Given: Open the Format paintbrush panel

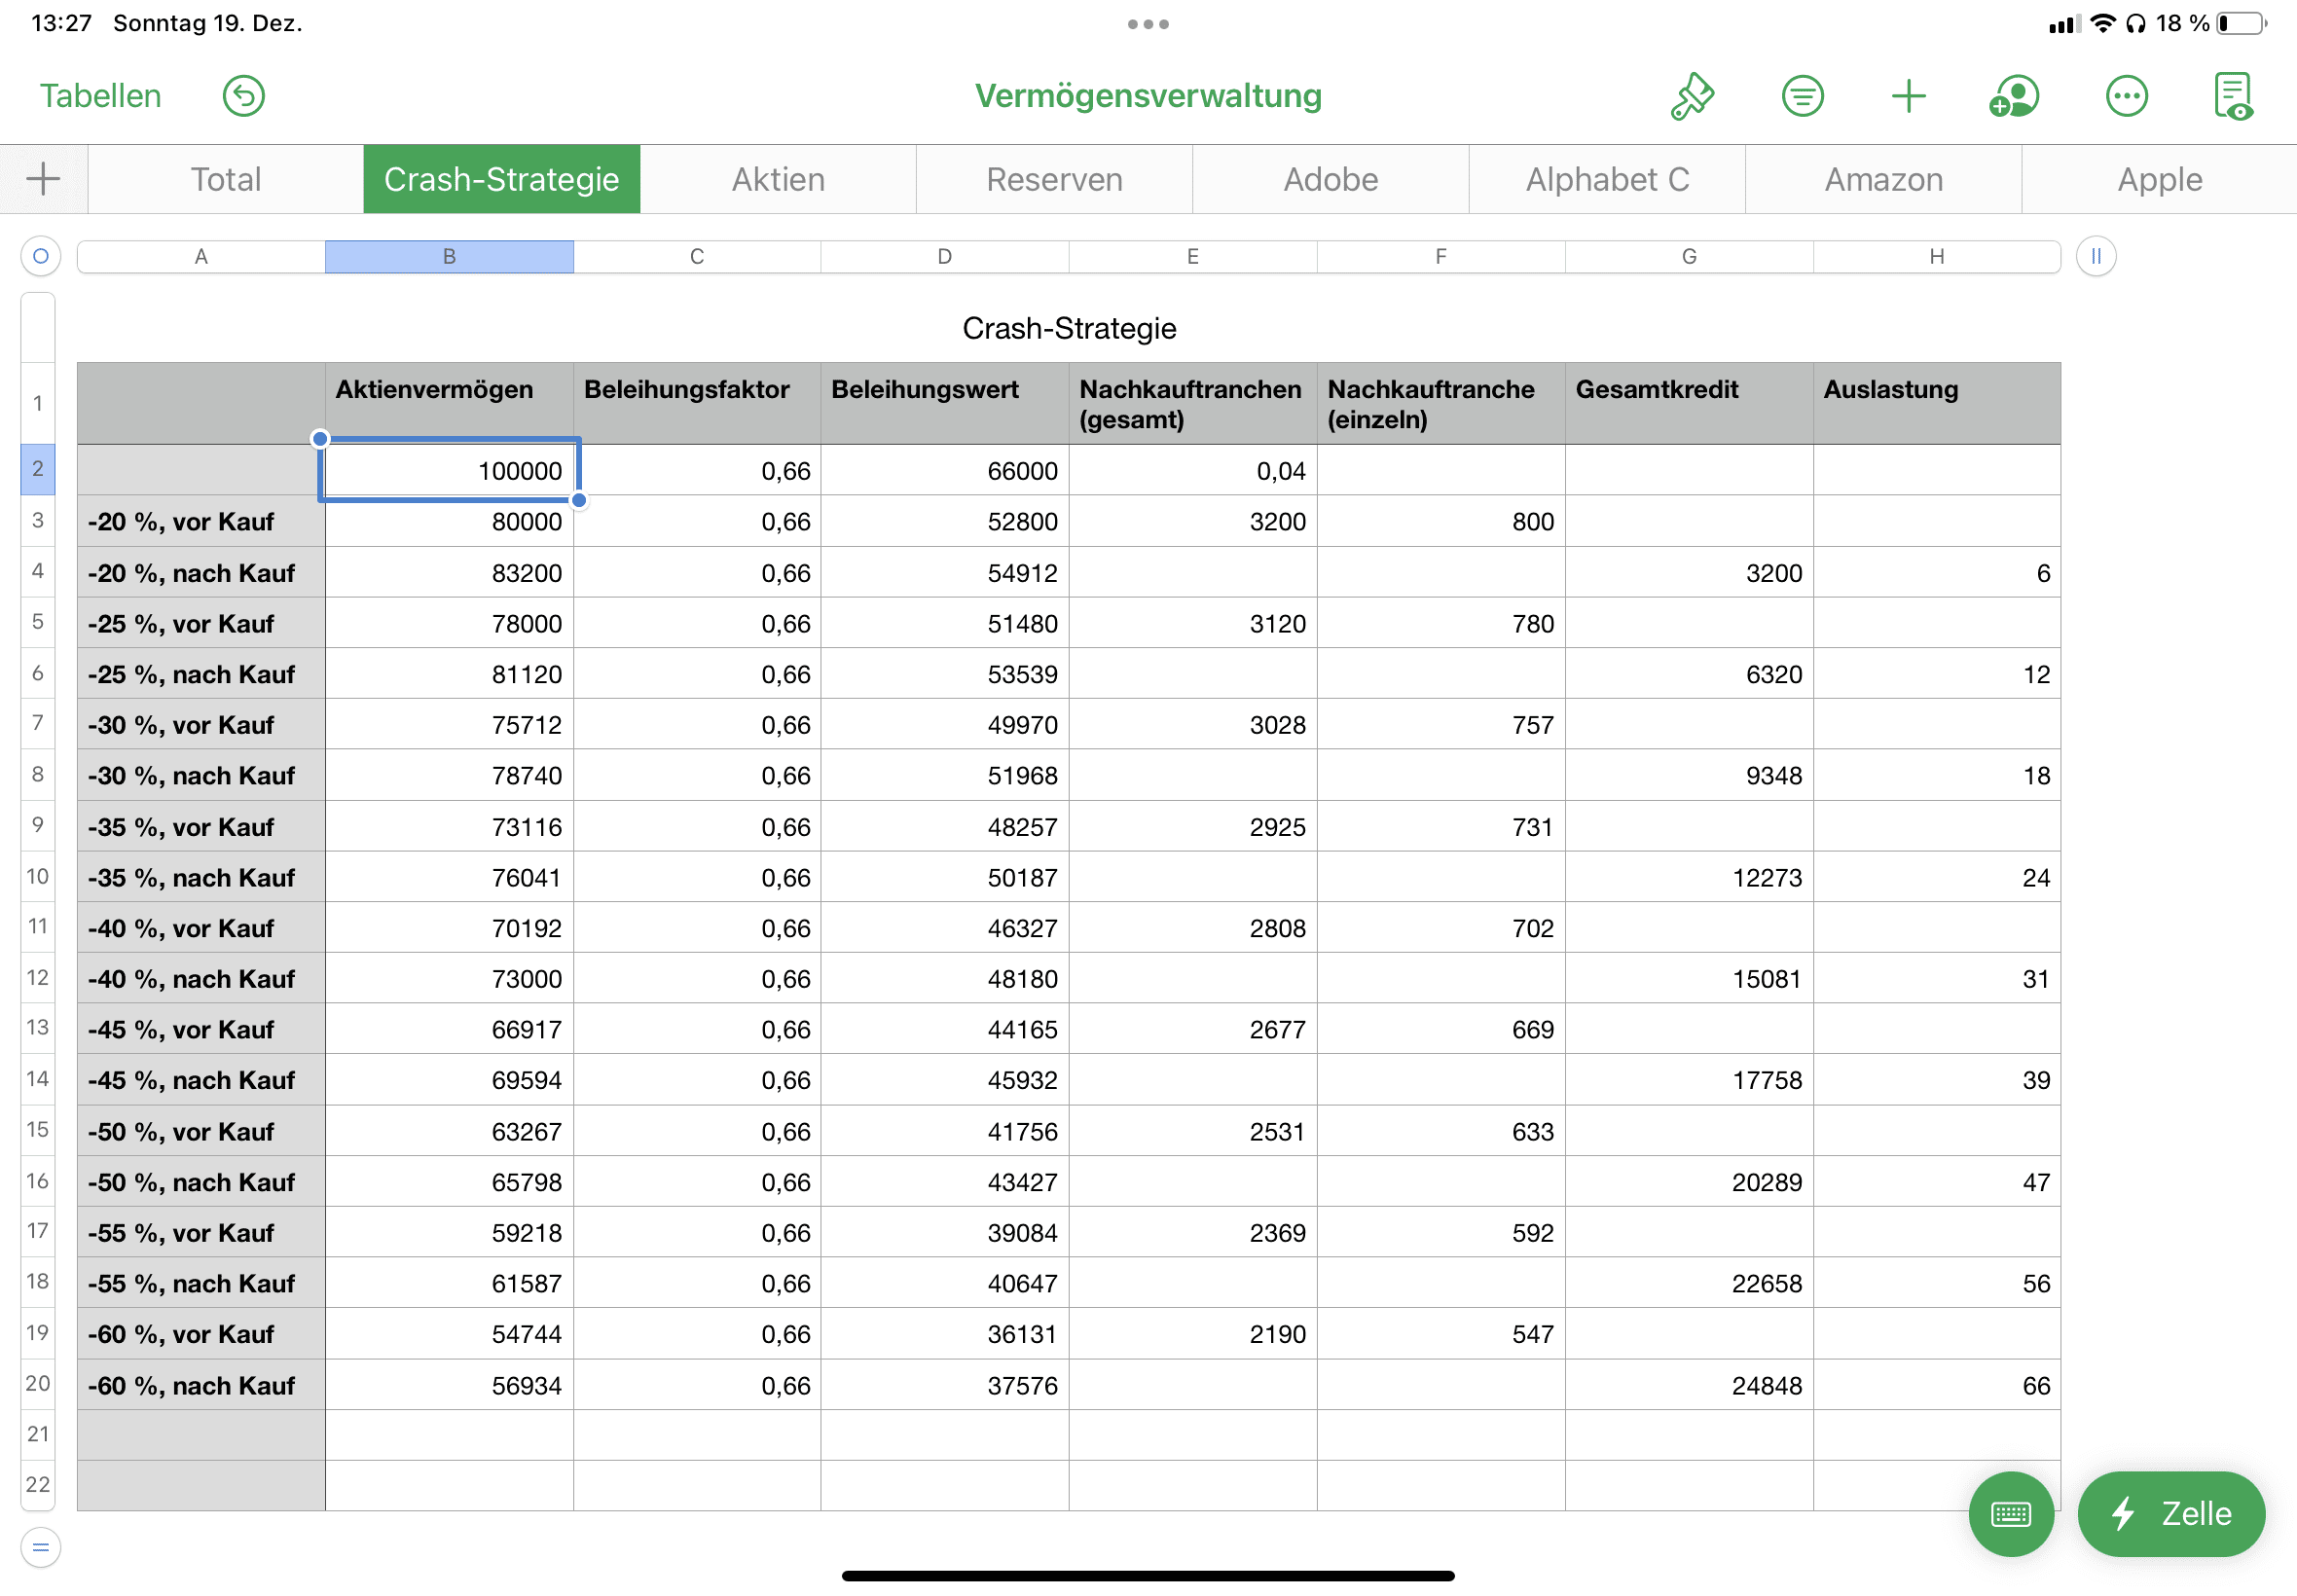Looking at the screenshot, I should [x=1692, y=97].
